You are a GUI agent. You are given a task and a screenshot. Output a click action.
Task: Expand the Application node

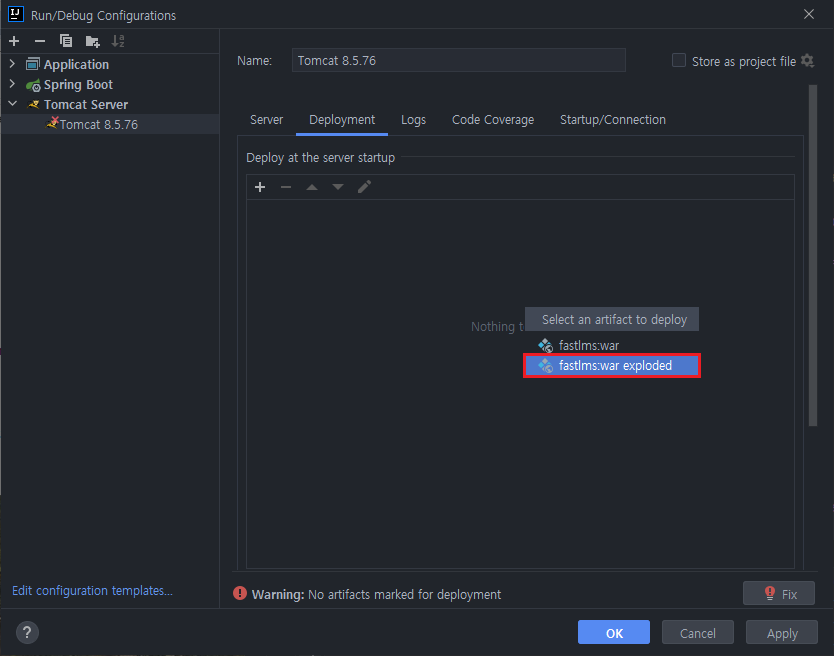coord(13,64)
